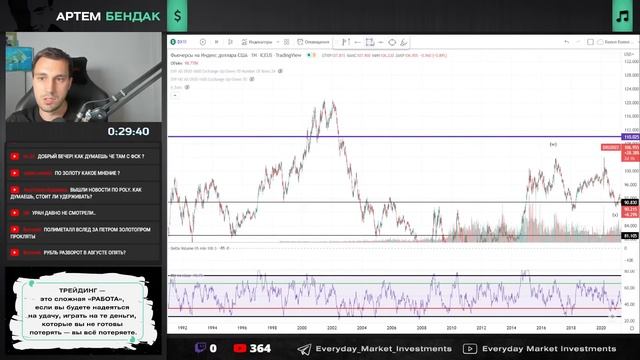Click the Twitch viewer count icon
The image size is (640, 360).
click(x=200, y=348)
